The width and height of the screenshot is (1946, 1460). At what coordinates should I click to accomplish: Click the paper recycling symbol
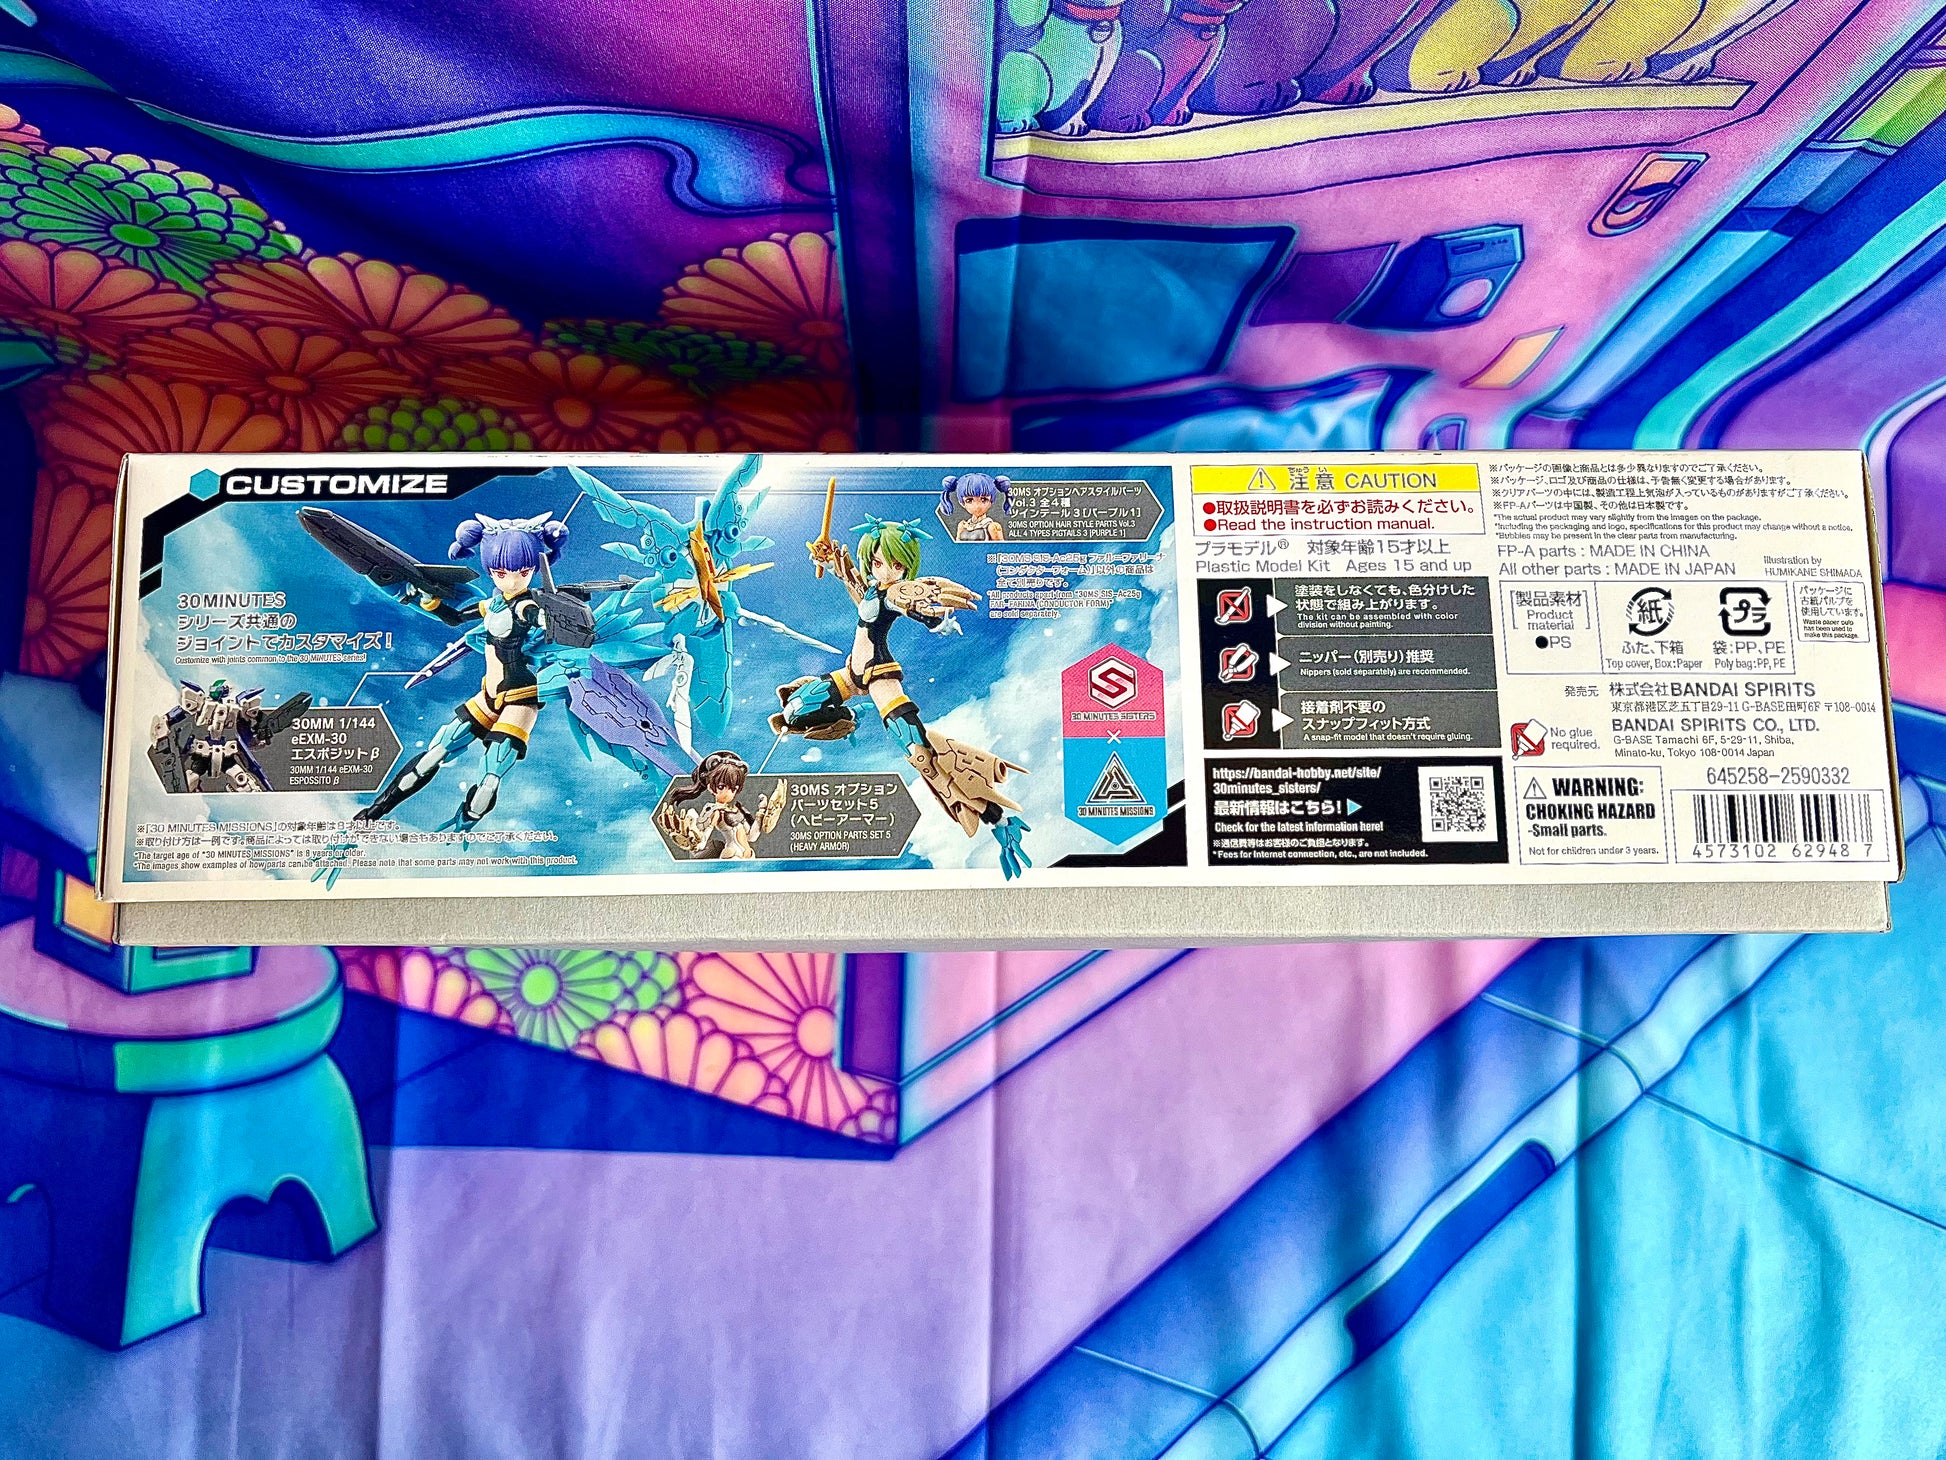click(x=1649, y=612)
